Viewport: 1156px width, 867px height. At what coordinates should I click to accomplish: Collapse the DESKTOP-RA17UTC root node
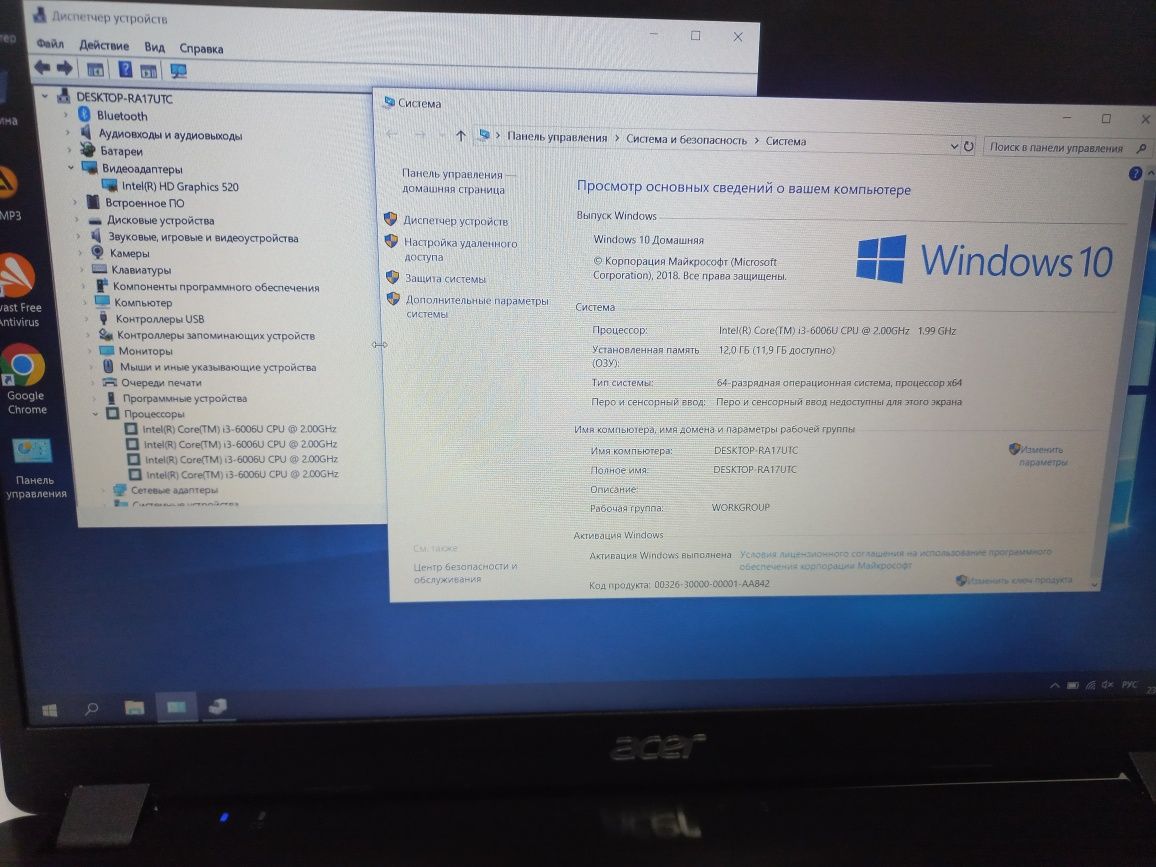point(46,96)
